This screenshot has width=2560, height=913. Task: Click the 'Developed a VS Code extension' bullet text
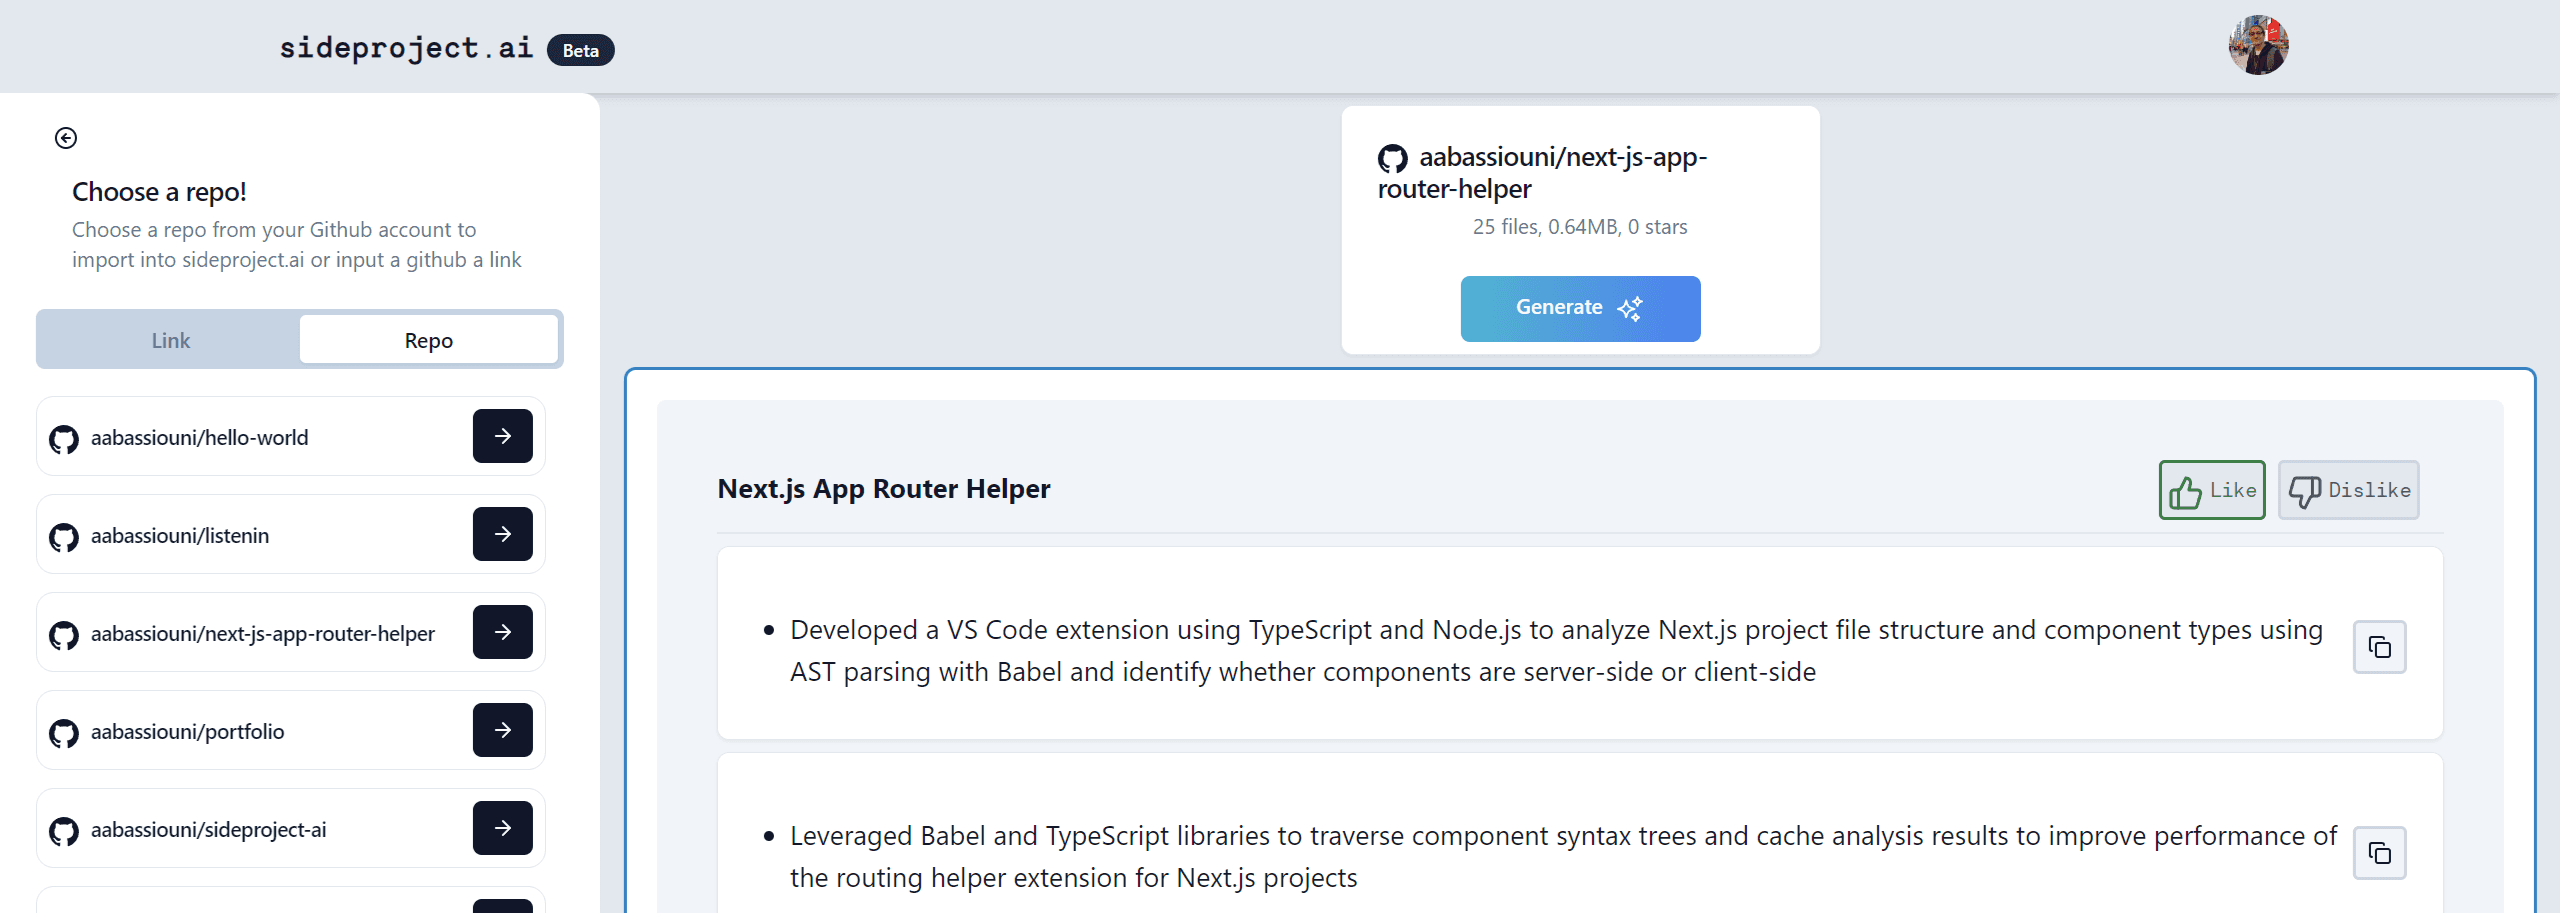click(x=1556, y=651)
